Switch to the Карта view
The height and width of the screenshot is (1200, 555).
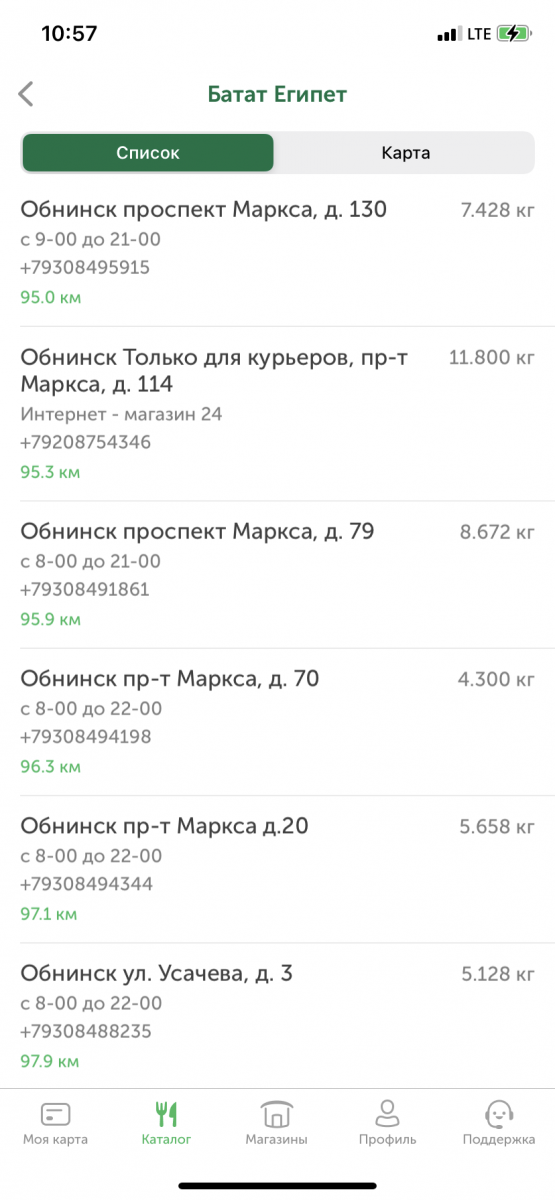(405, 153)
